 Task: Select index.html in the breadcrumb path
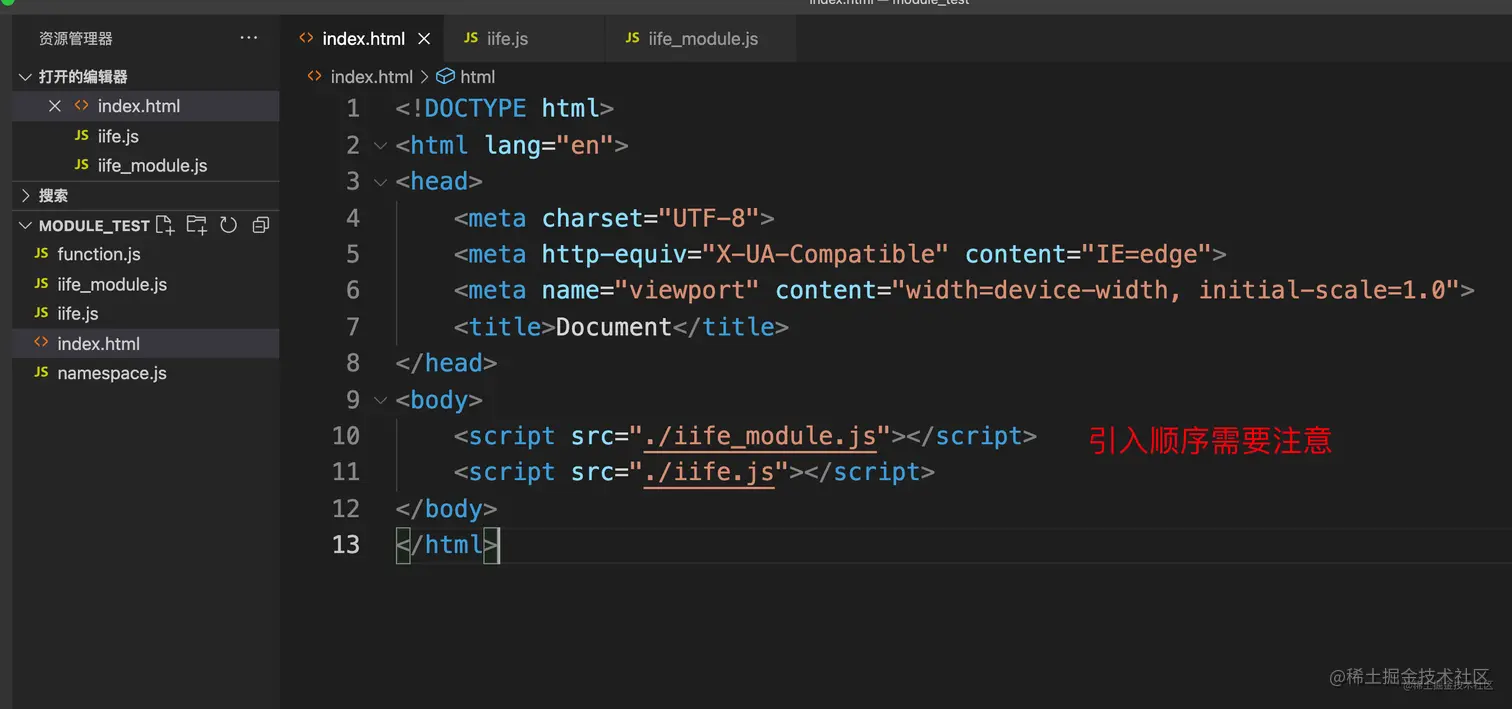(371, 76)
